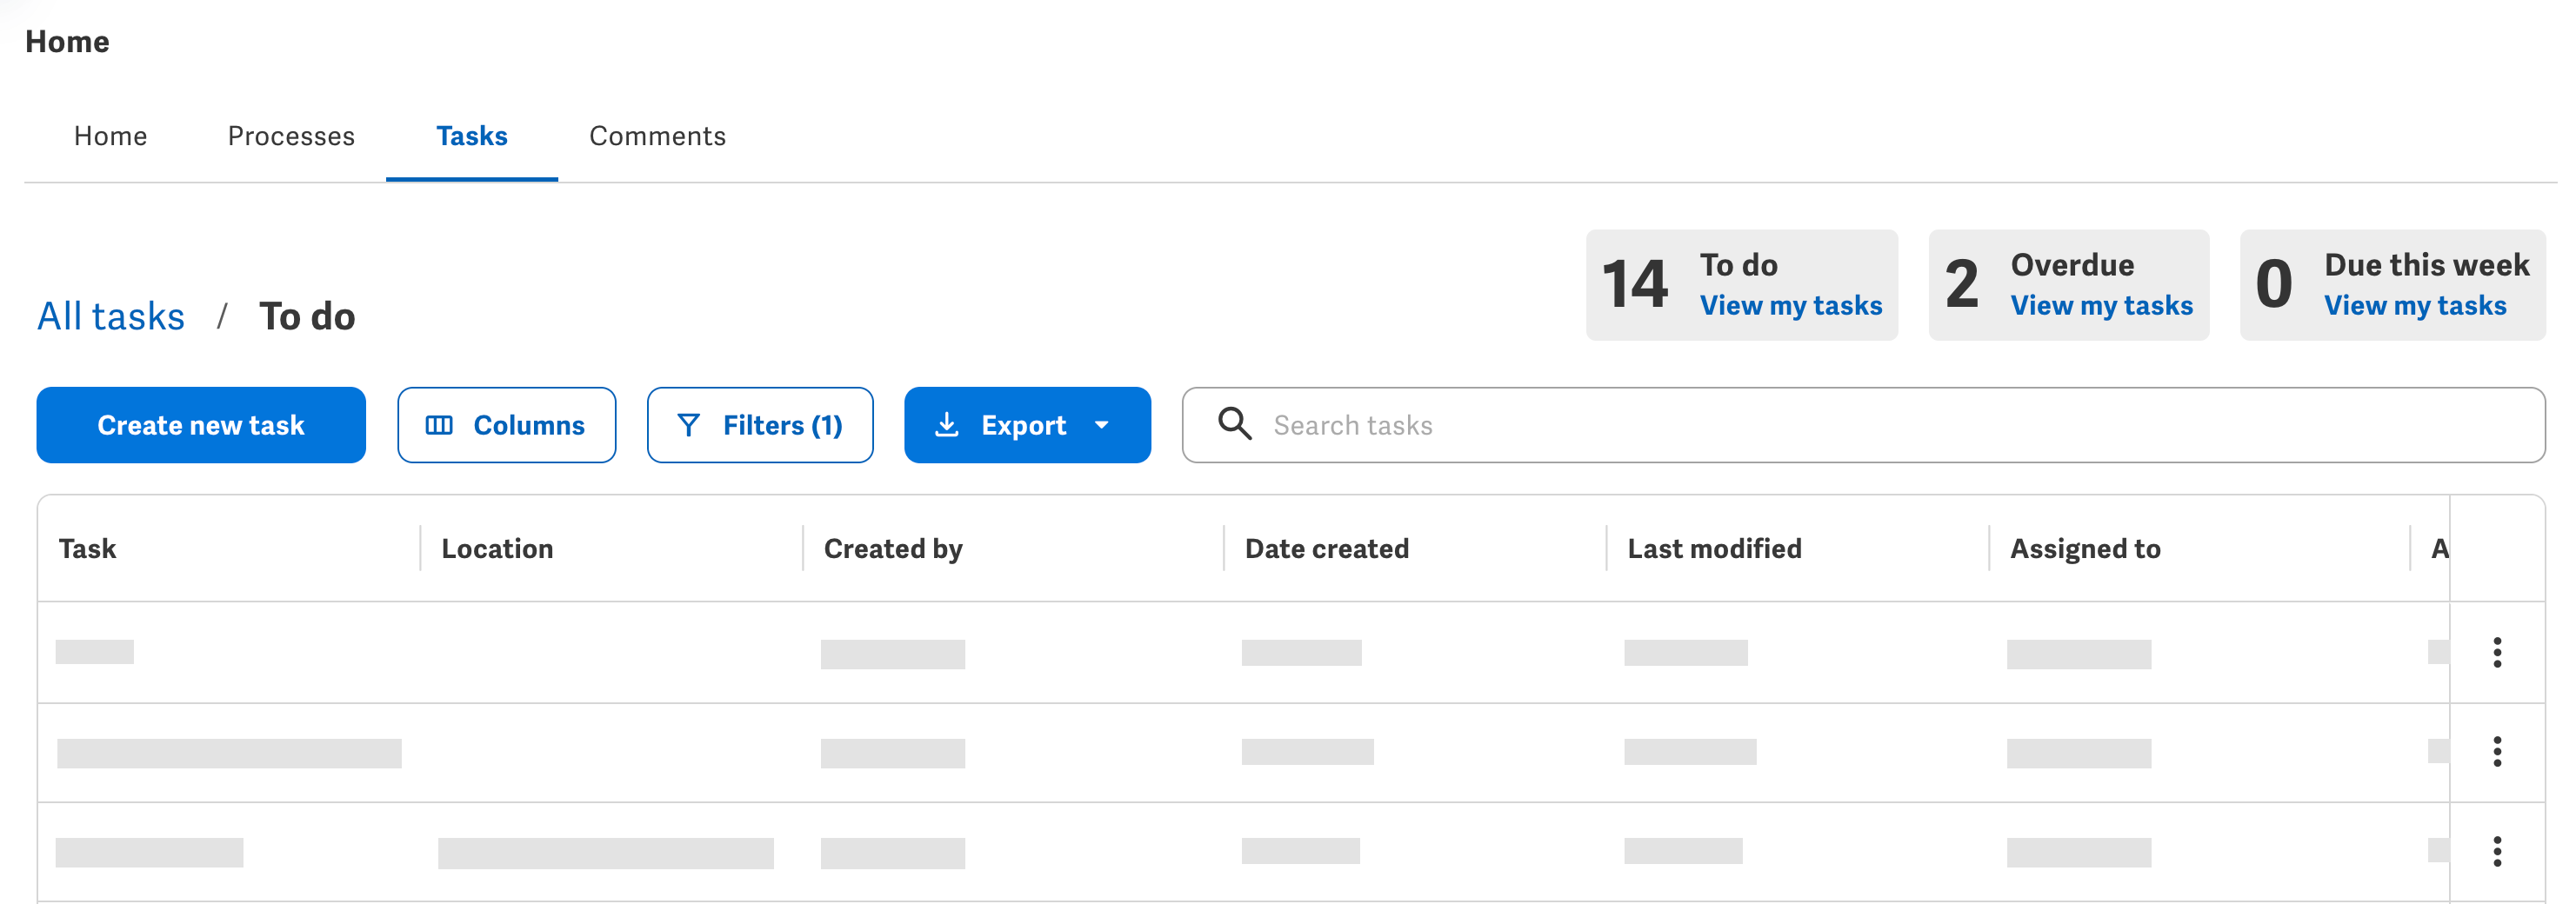Click the Create new task button
This screenshot has height=904, width=2576.
200,424
